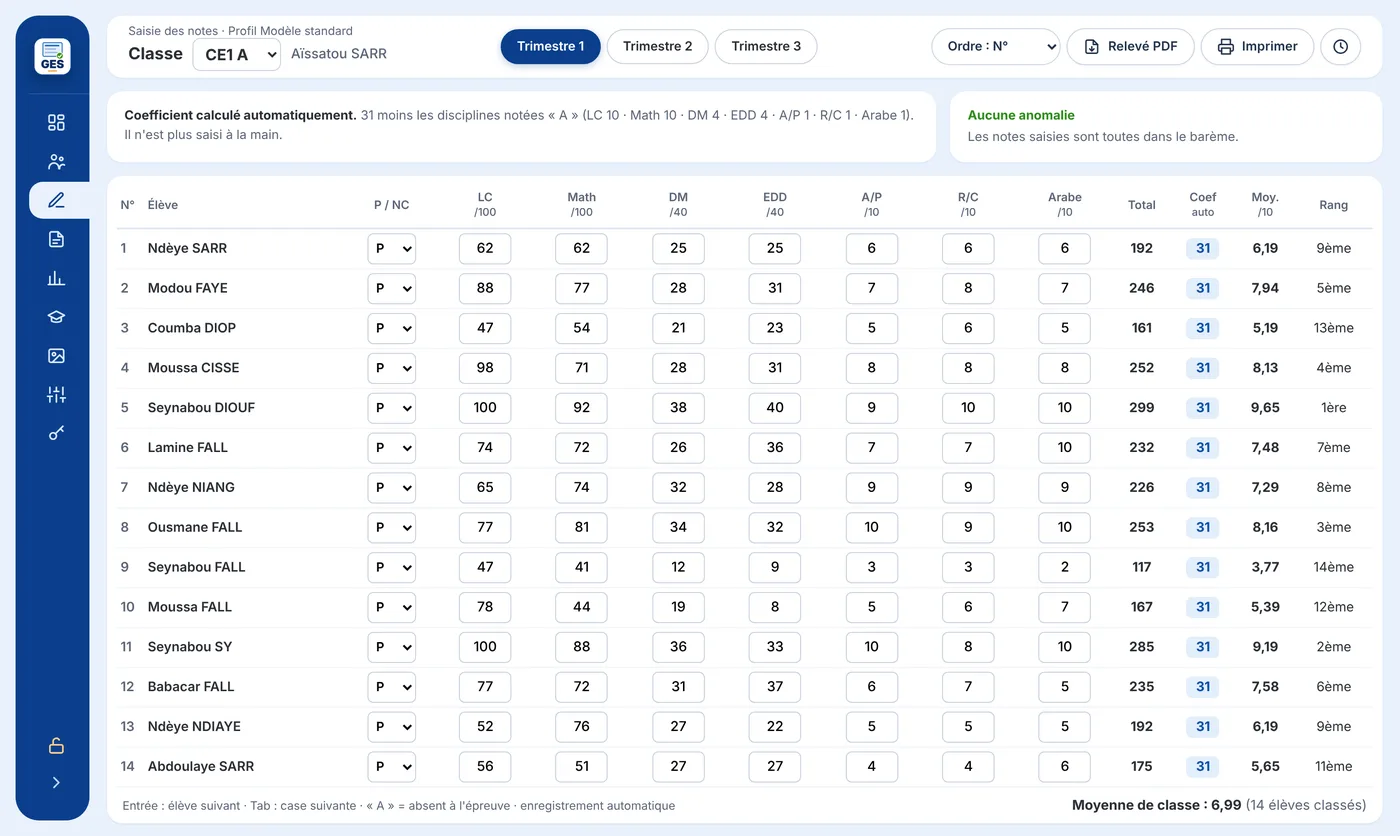The width and height of the screenshot is (1400, 836).
Task: Click the Rang column header
Action: [x=1334, y=205]
